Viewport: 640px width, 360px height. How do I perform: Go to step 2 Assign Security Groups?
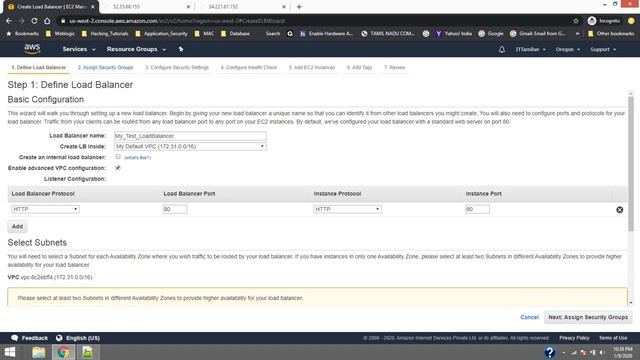[105, 67]
